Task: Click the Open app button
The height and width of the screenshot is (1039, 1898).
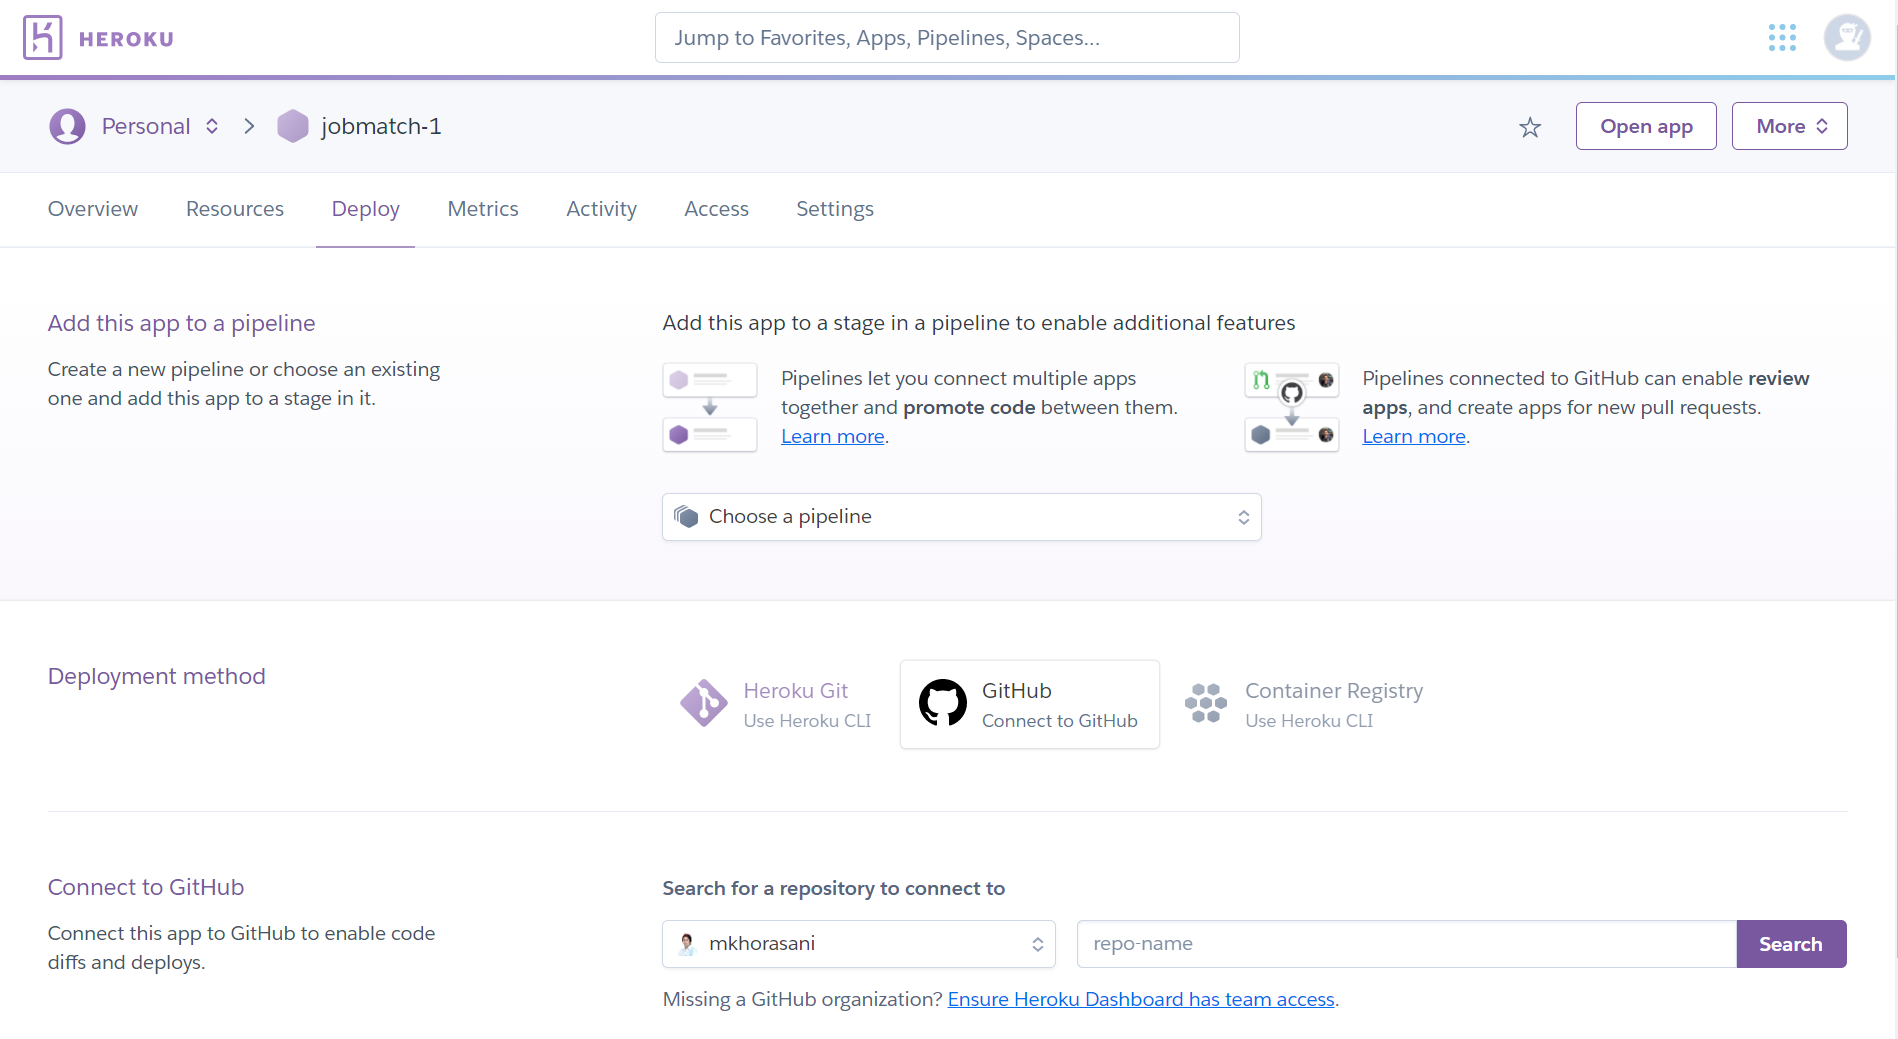Action: click(x=1646, y=126)
